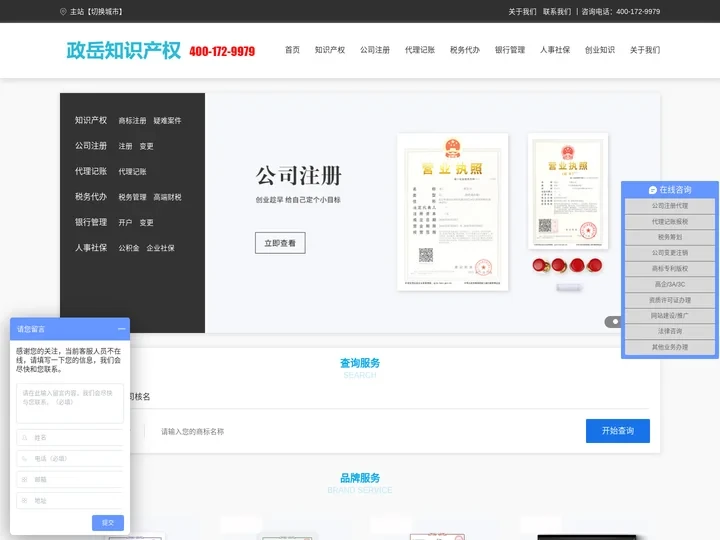Click the 政岳知识产权 logo
The image size is (720, 540).
coord(124,50)
